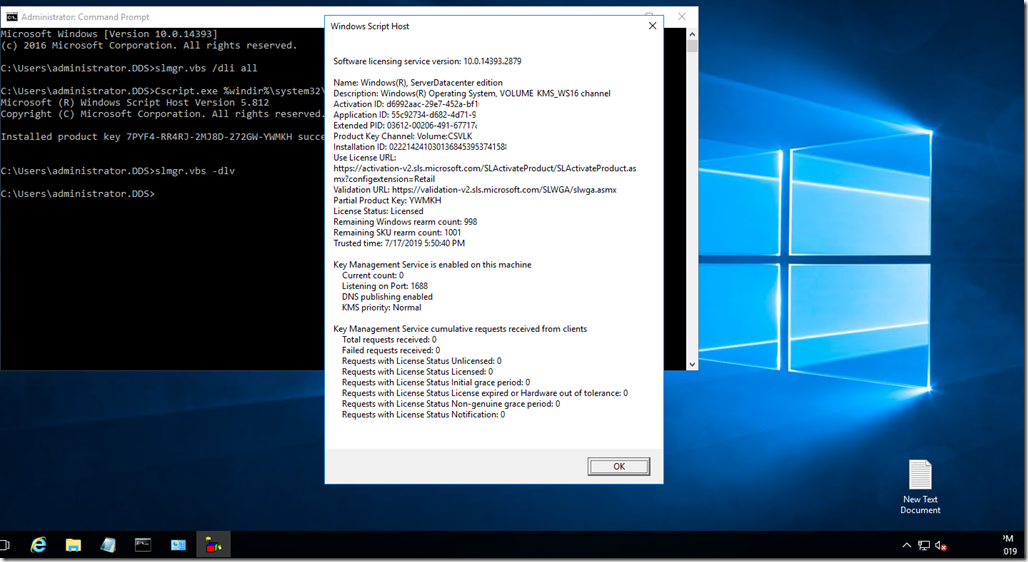The width and height of the screenshot is (1028, 562).
Task: Open the network status tray icon
Action: pyautogui.click(x=923, y=546)
